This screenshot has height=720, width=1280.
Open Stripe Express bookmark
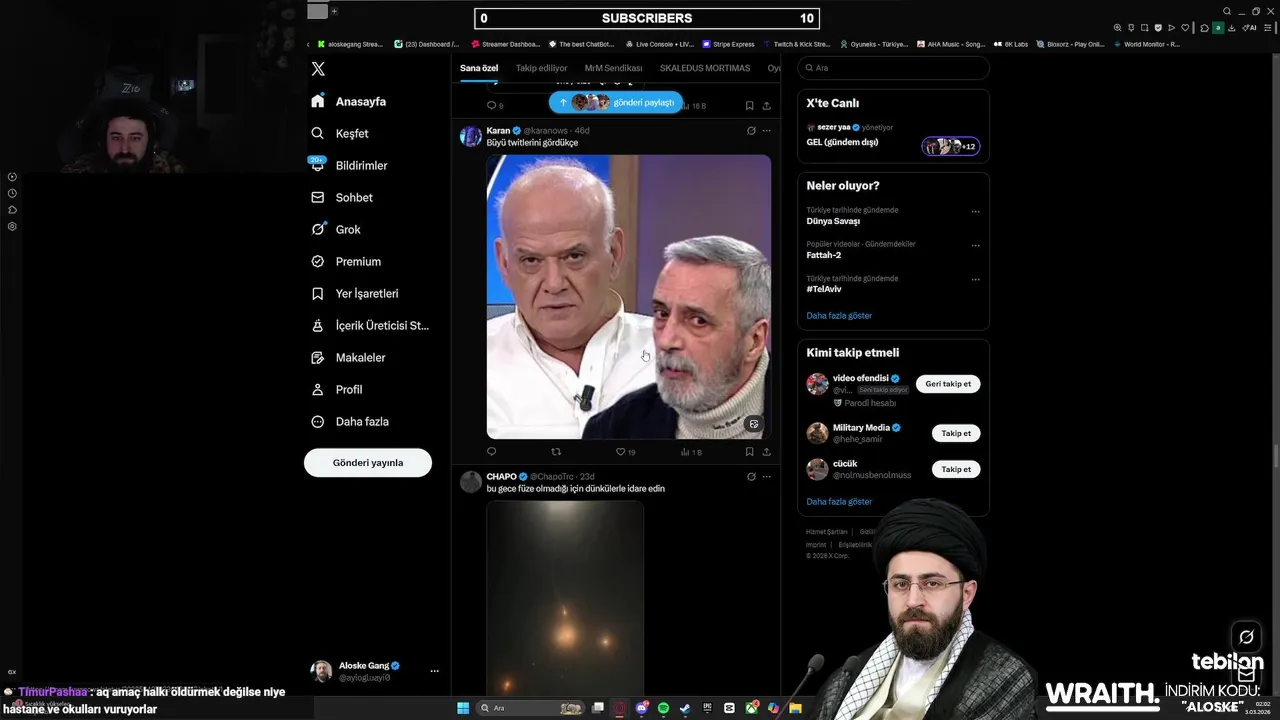tap(728, 44)
